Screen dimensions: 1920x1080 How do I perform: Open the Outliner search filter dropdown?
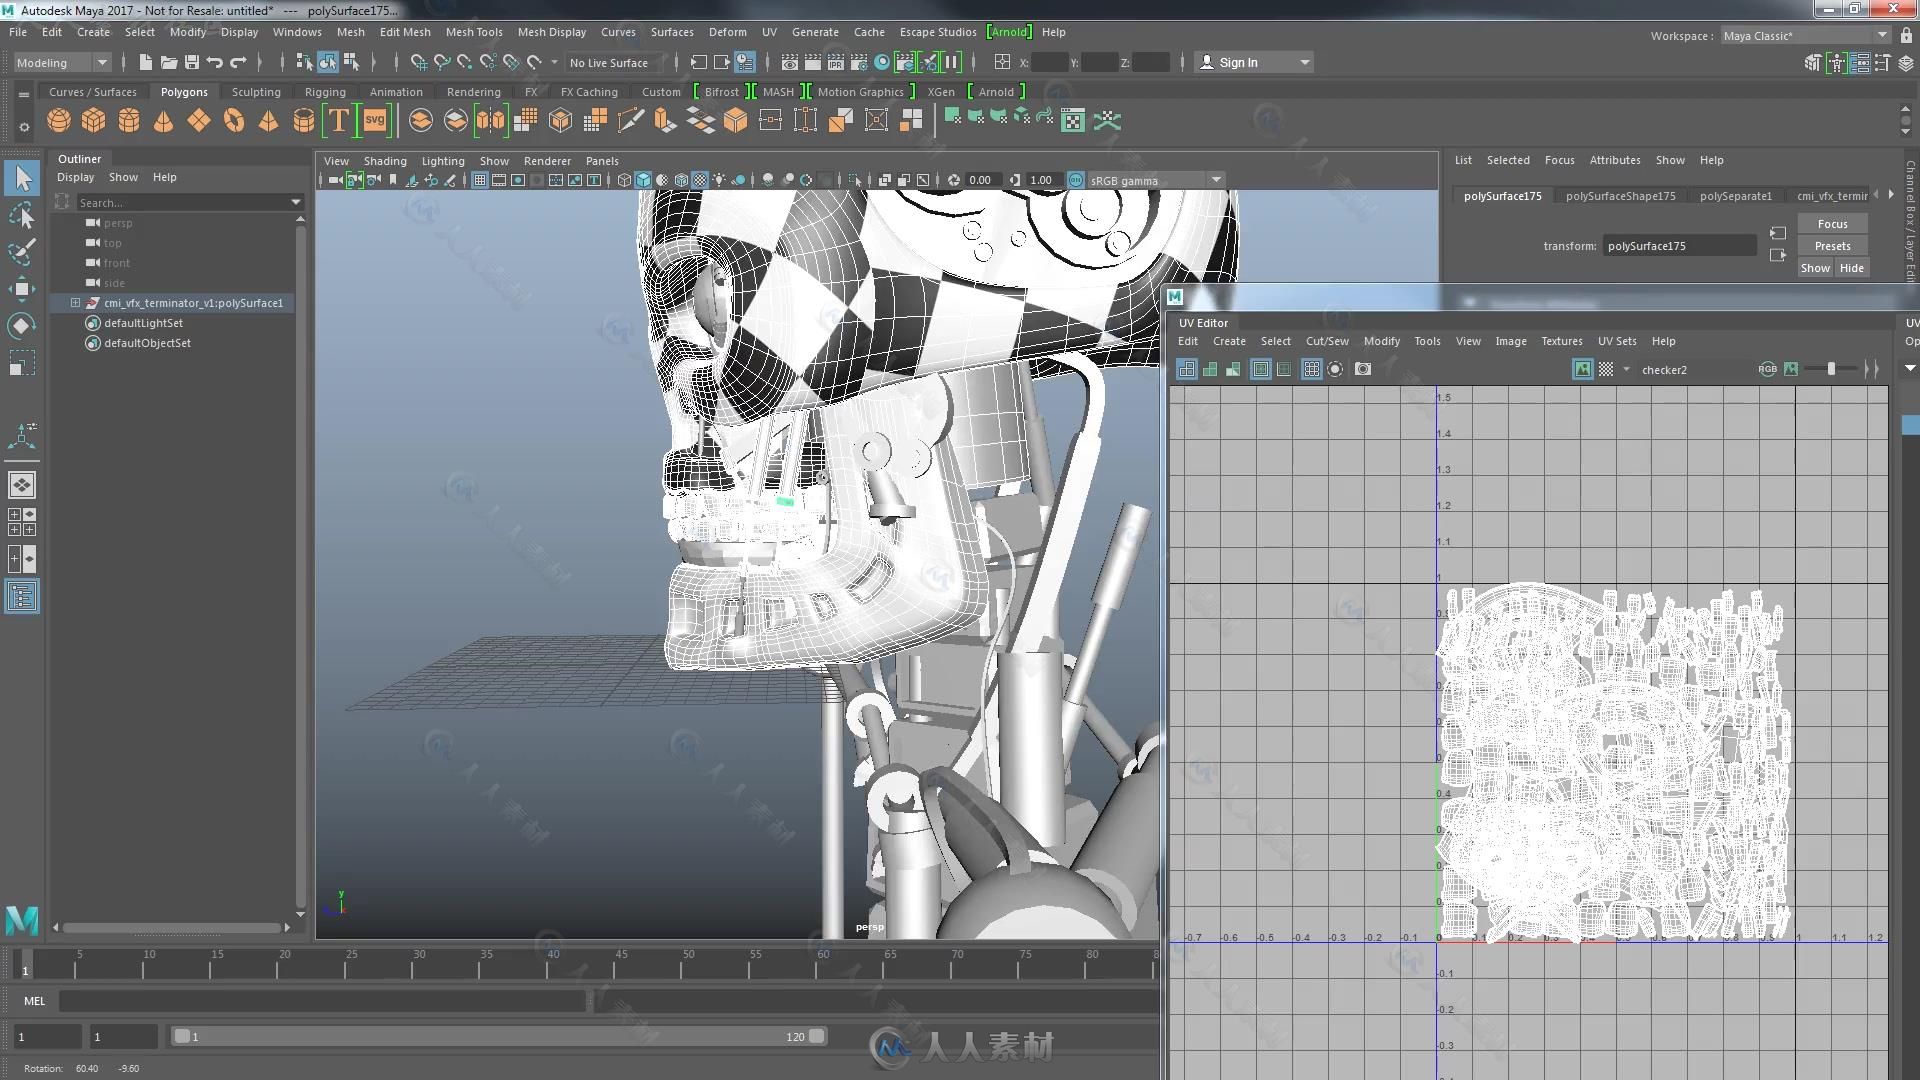[x=295, y=202]
